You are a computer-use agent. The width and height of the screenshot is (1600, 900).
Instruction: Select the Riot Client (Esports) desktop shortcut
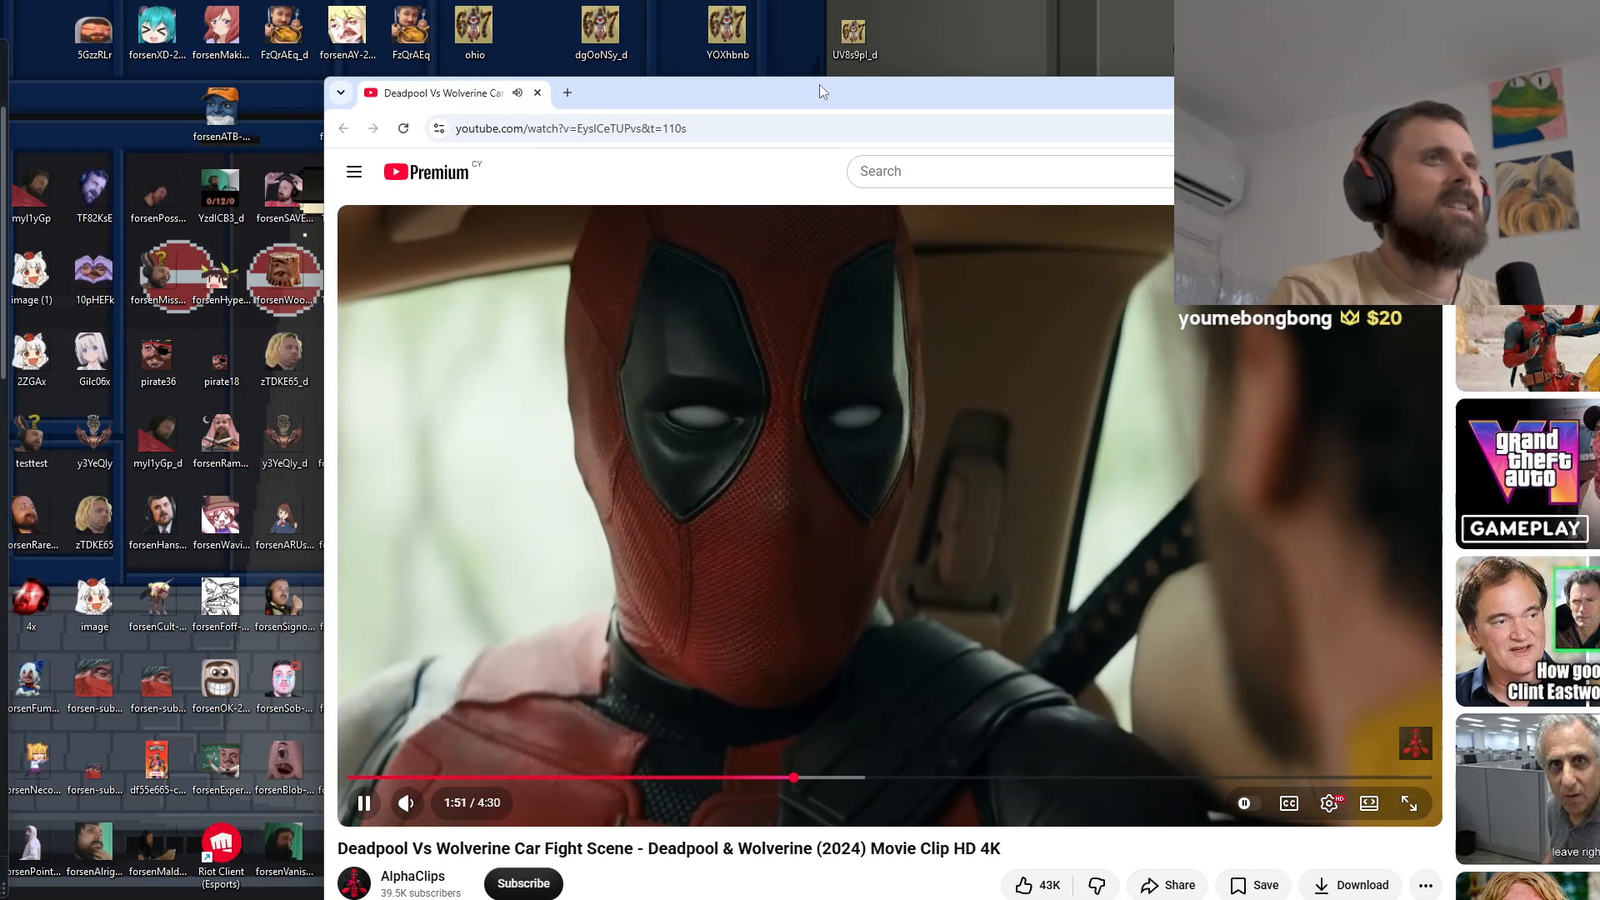point(221,856)
